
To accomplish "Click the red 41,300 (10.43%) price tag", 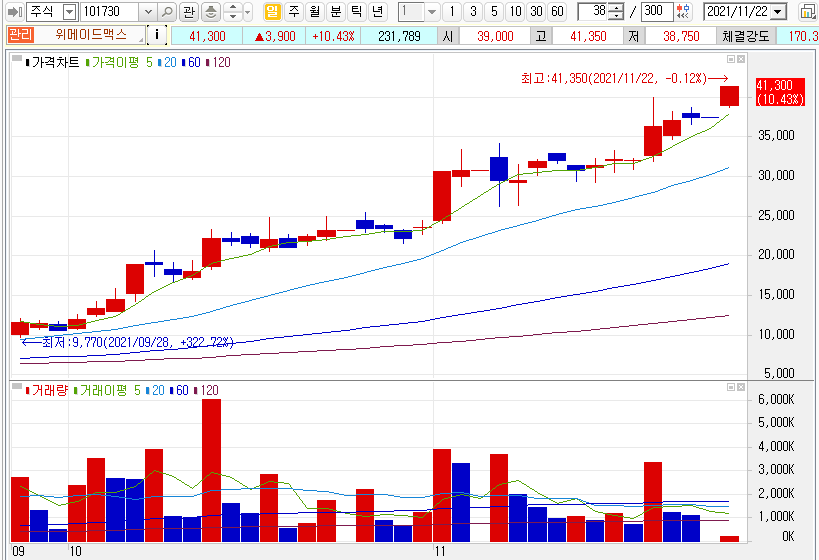I will pos(781,92).
